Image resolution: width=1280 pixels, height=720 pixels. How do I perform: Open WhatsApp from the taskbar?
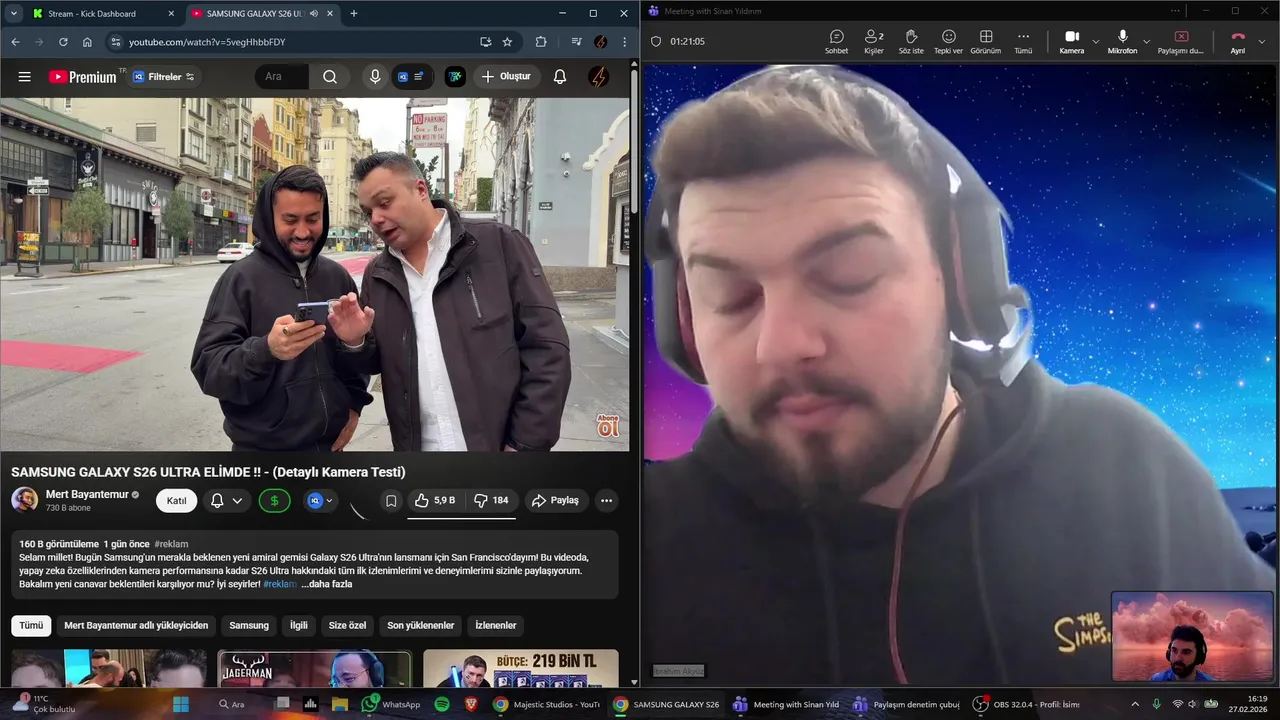pos(391,704)
